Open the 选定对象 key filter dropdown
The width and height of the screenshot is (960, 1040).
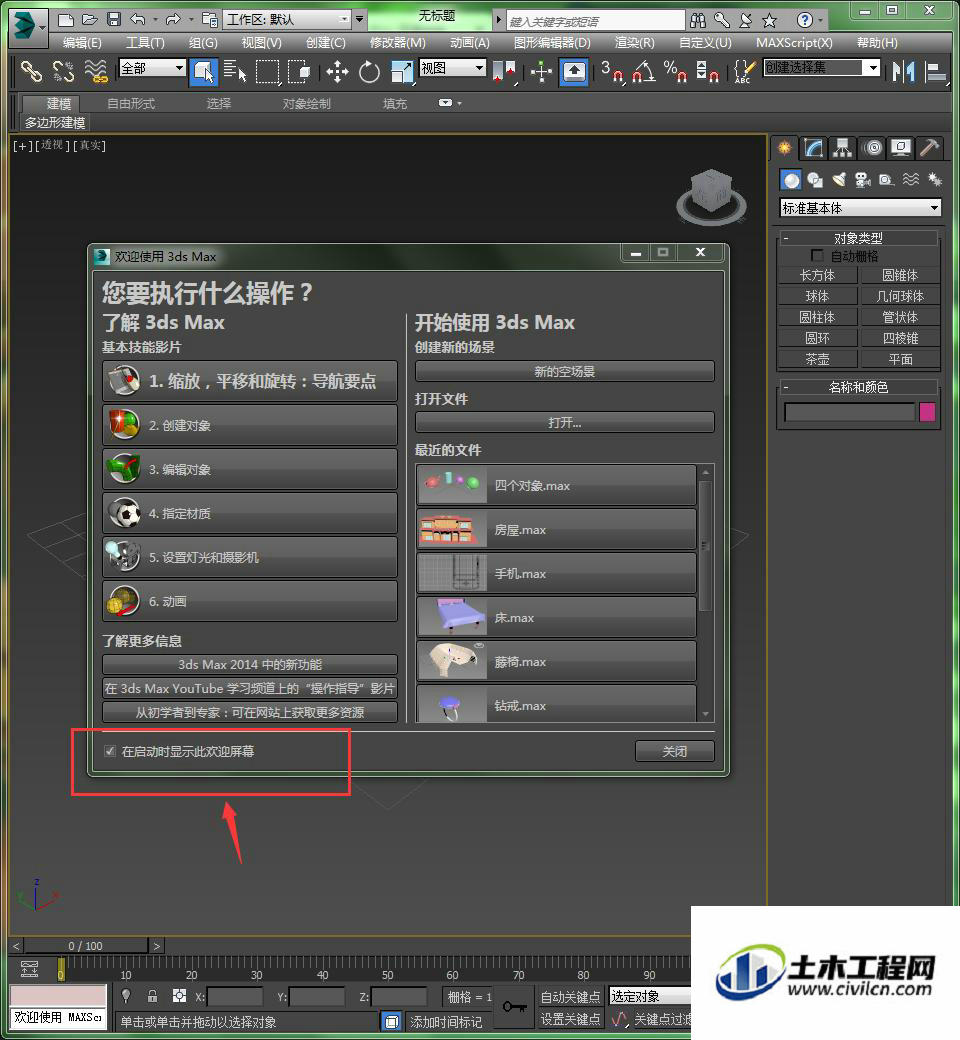650,996
